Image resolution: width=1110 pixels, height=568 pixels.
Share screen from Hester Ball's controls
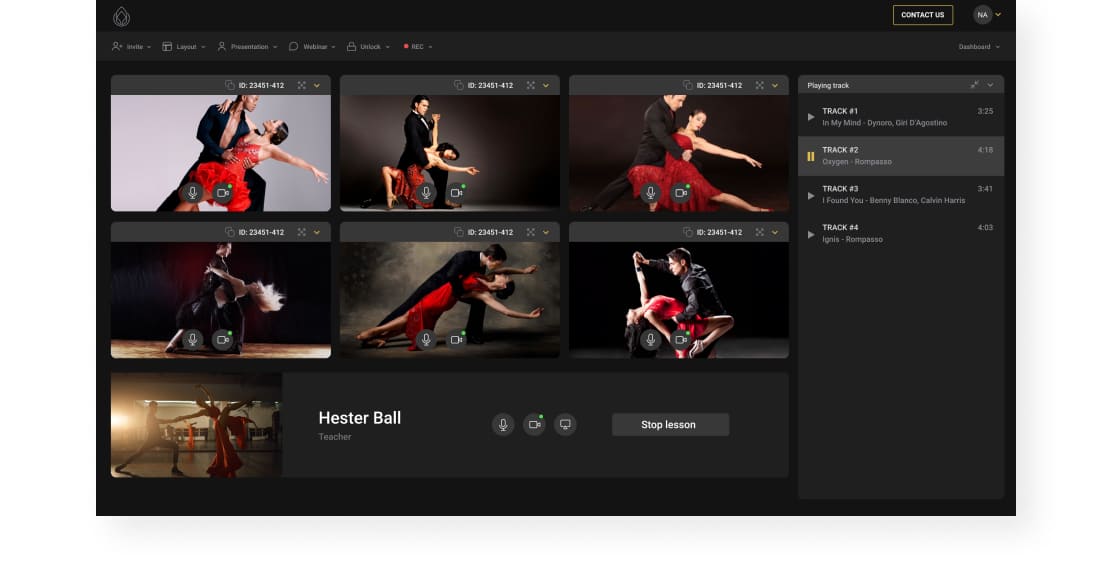coord(565,425)
